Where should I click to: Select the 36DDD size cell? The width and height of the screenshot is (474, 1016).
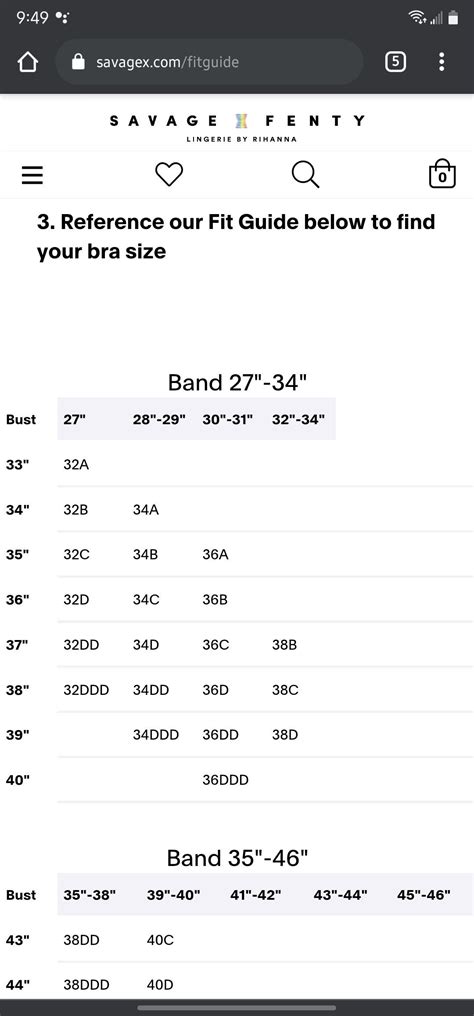[x=225, y=780]
